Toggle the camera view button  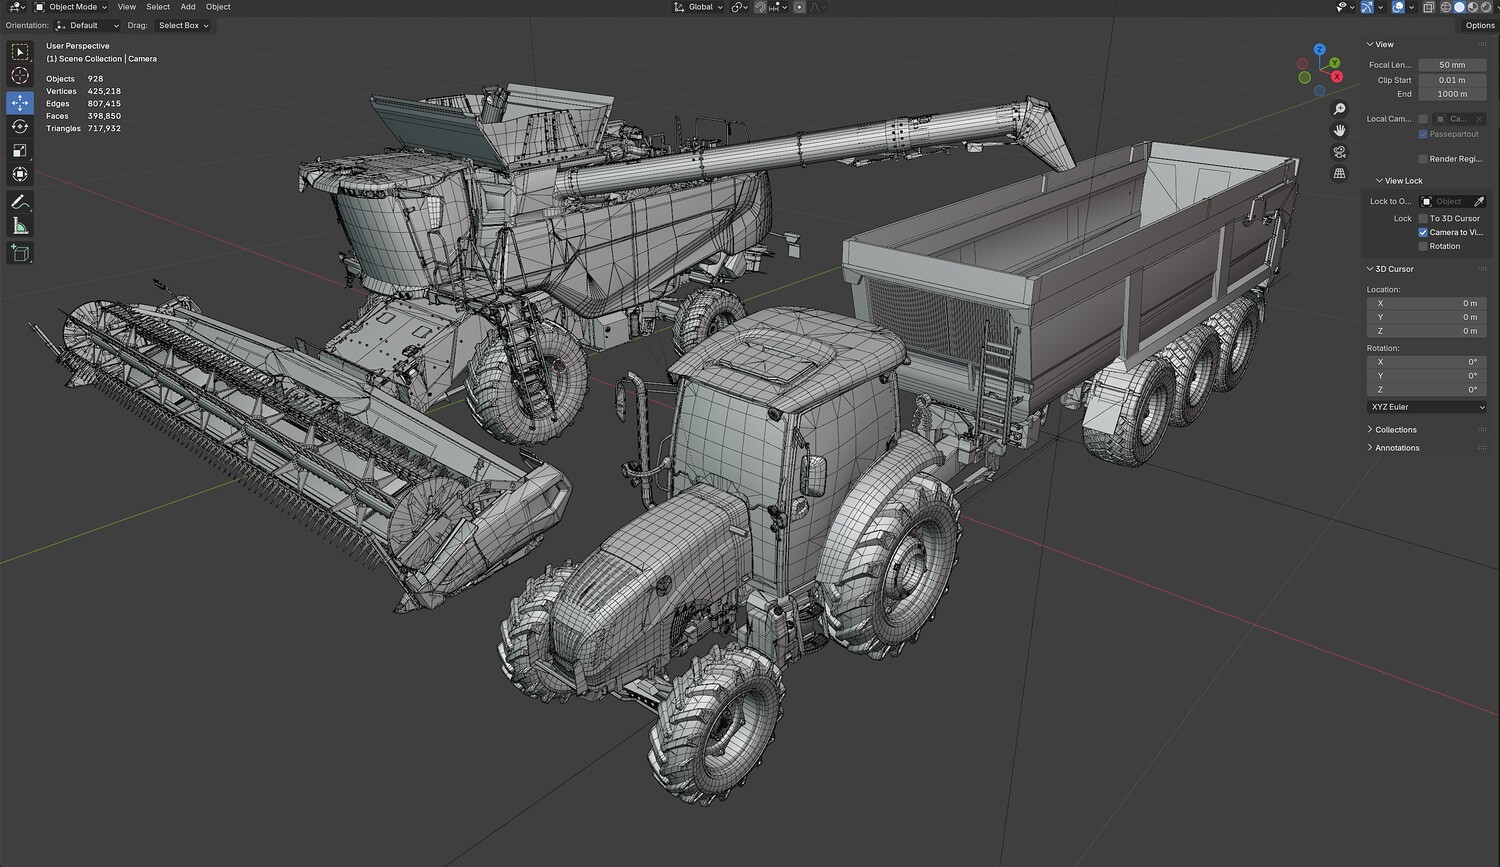[1340, 152]
